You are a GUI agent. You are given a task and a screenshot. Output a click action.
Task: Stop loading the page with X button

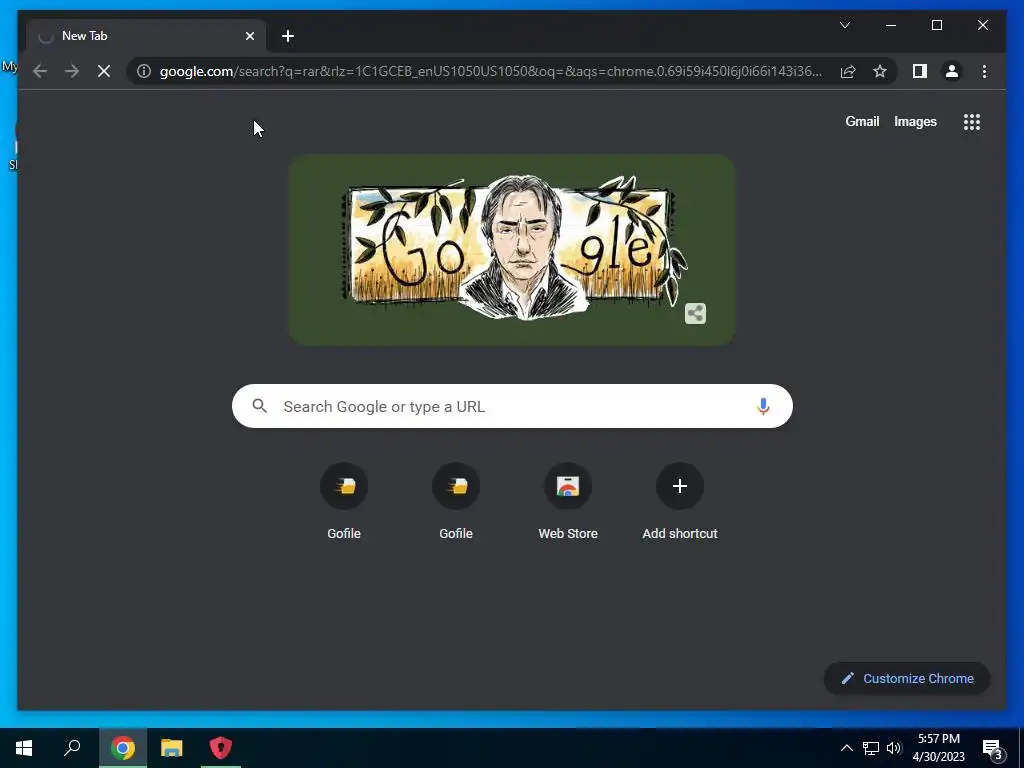coord(104,71)
